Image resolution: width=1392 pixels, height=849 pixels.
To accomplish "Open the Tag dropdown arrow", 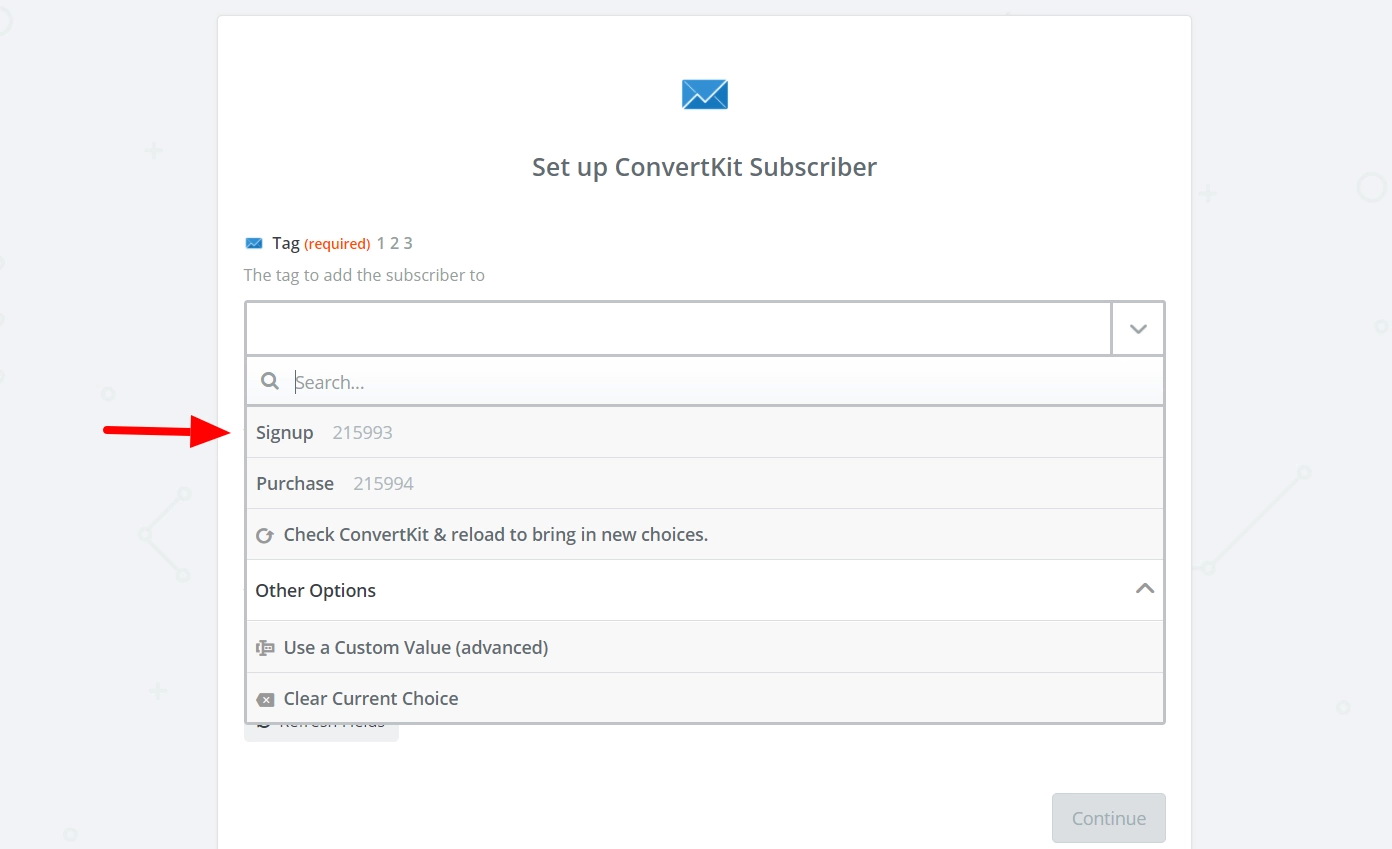I will click(x=1138, y=328).
